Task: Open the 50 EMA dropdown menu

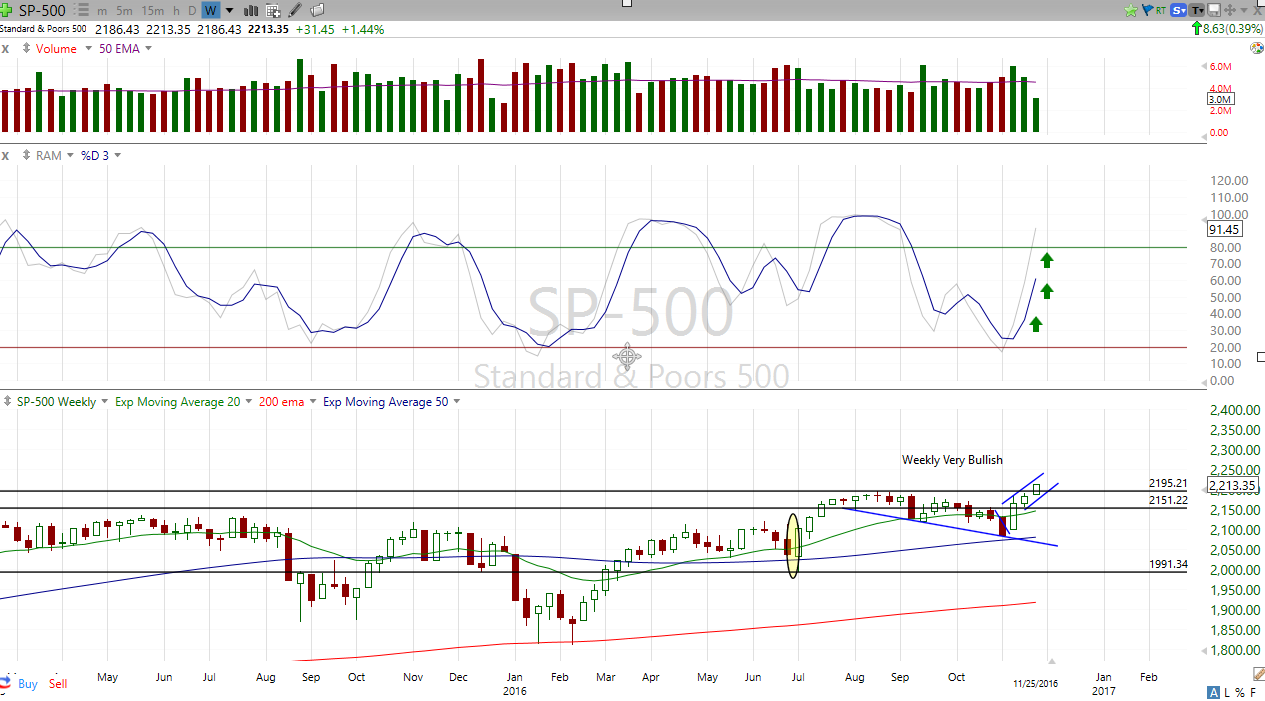Action: (149, 48)
